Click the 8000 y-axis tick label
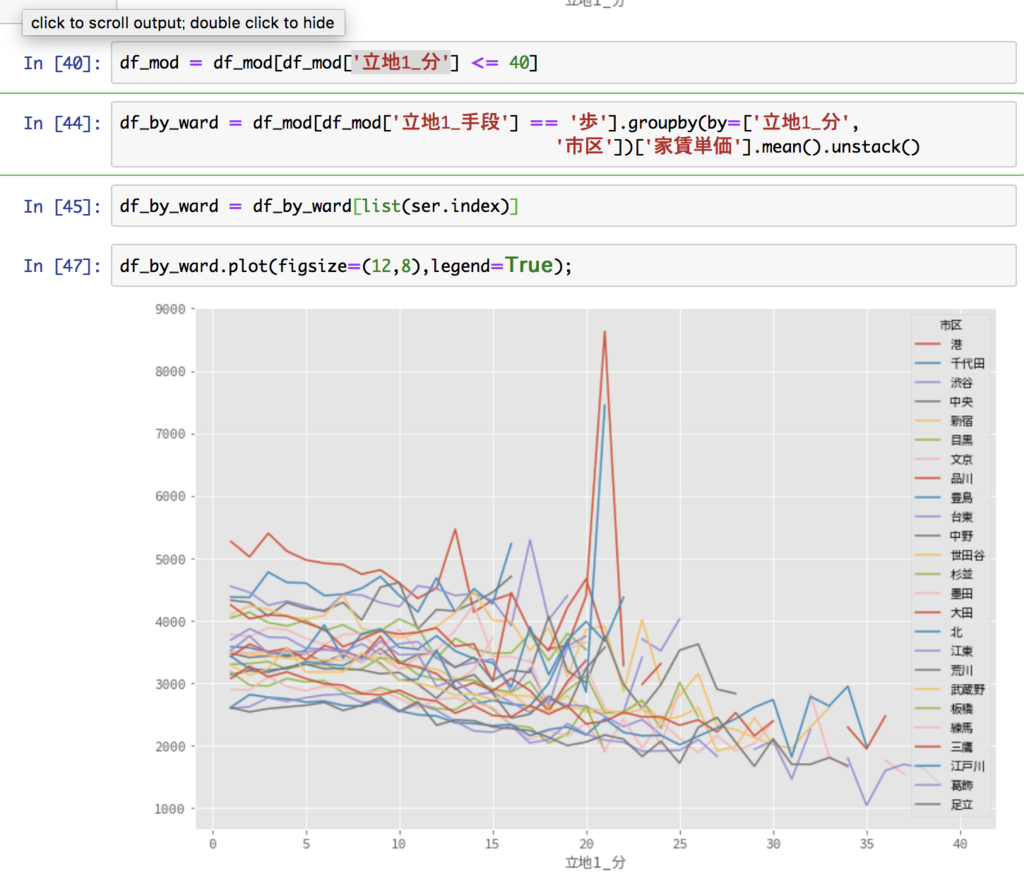The width and height of the screenshot is (1024, 886). click(x=170, y=372)
